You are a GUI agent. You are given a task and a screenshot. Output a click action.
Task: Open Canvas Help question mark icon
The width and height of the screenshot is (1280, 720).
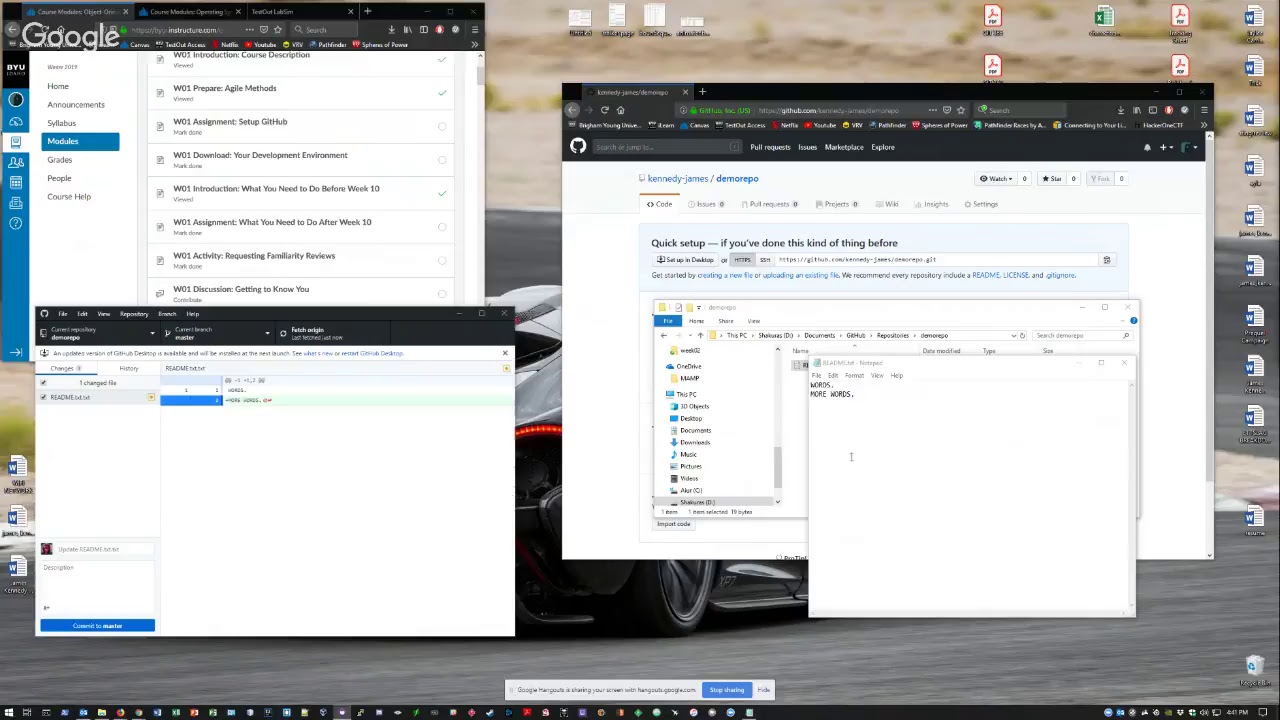(16, 223)
